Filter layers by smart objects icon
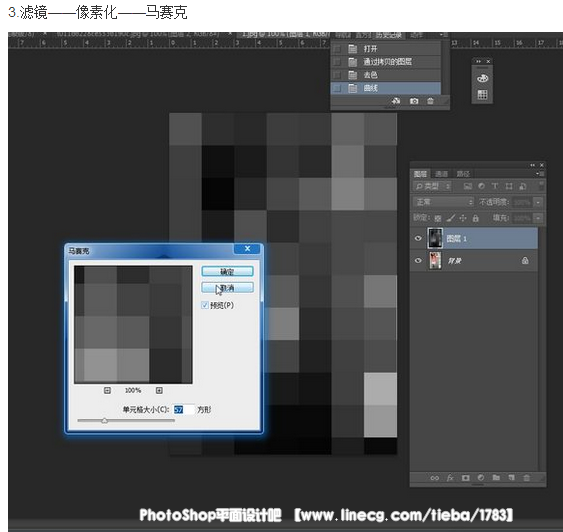The image size is (563, 532). pos(523,186)
